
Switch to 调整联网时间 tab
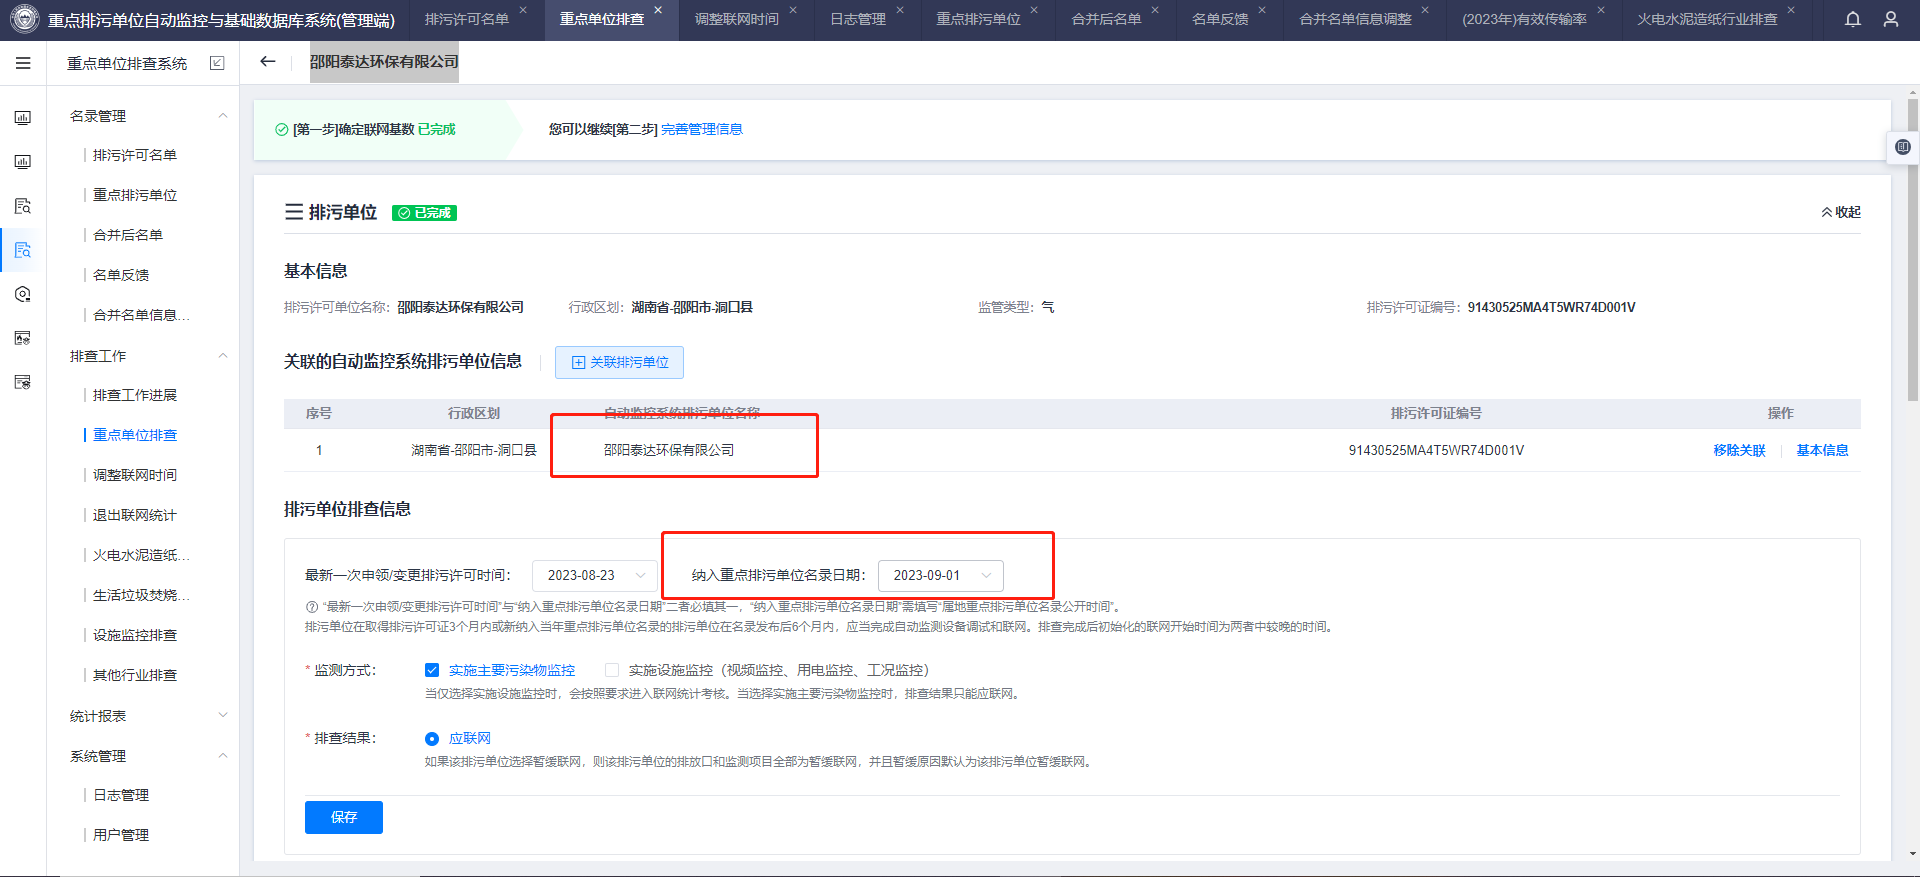tap(737, 19)
